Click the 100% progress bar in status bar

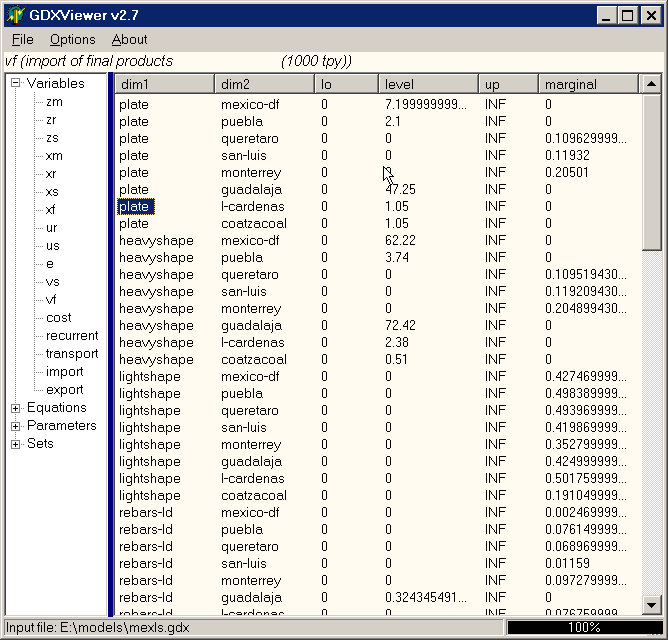click(583, 628)
